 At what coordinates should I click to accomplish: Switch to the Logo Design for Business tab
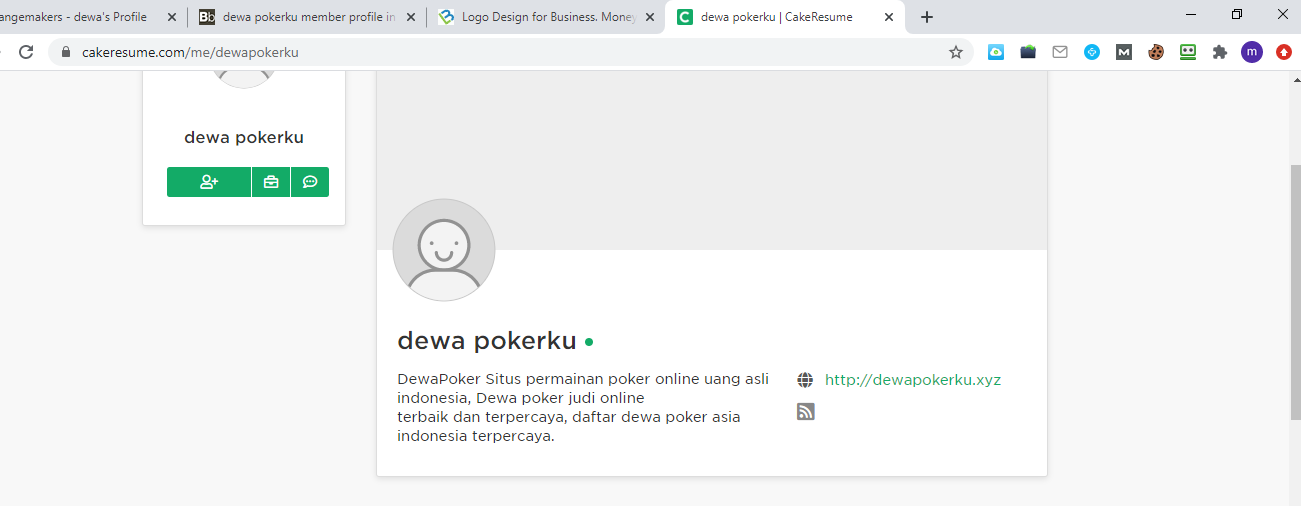click(548, 17)
